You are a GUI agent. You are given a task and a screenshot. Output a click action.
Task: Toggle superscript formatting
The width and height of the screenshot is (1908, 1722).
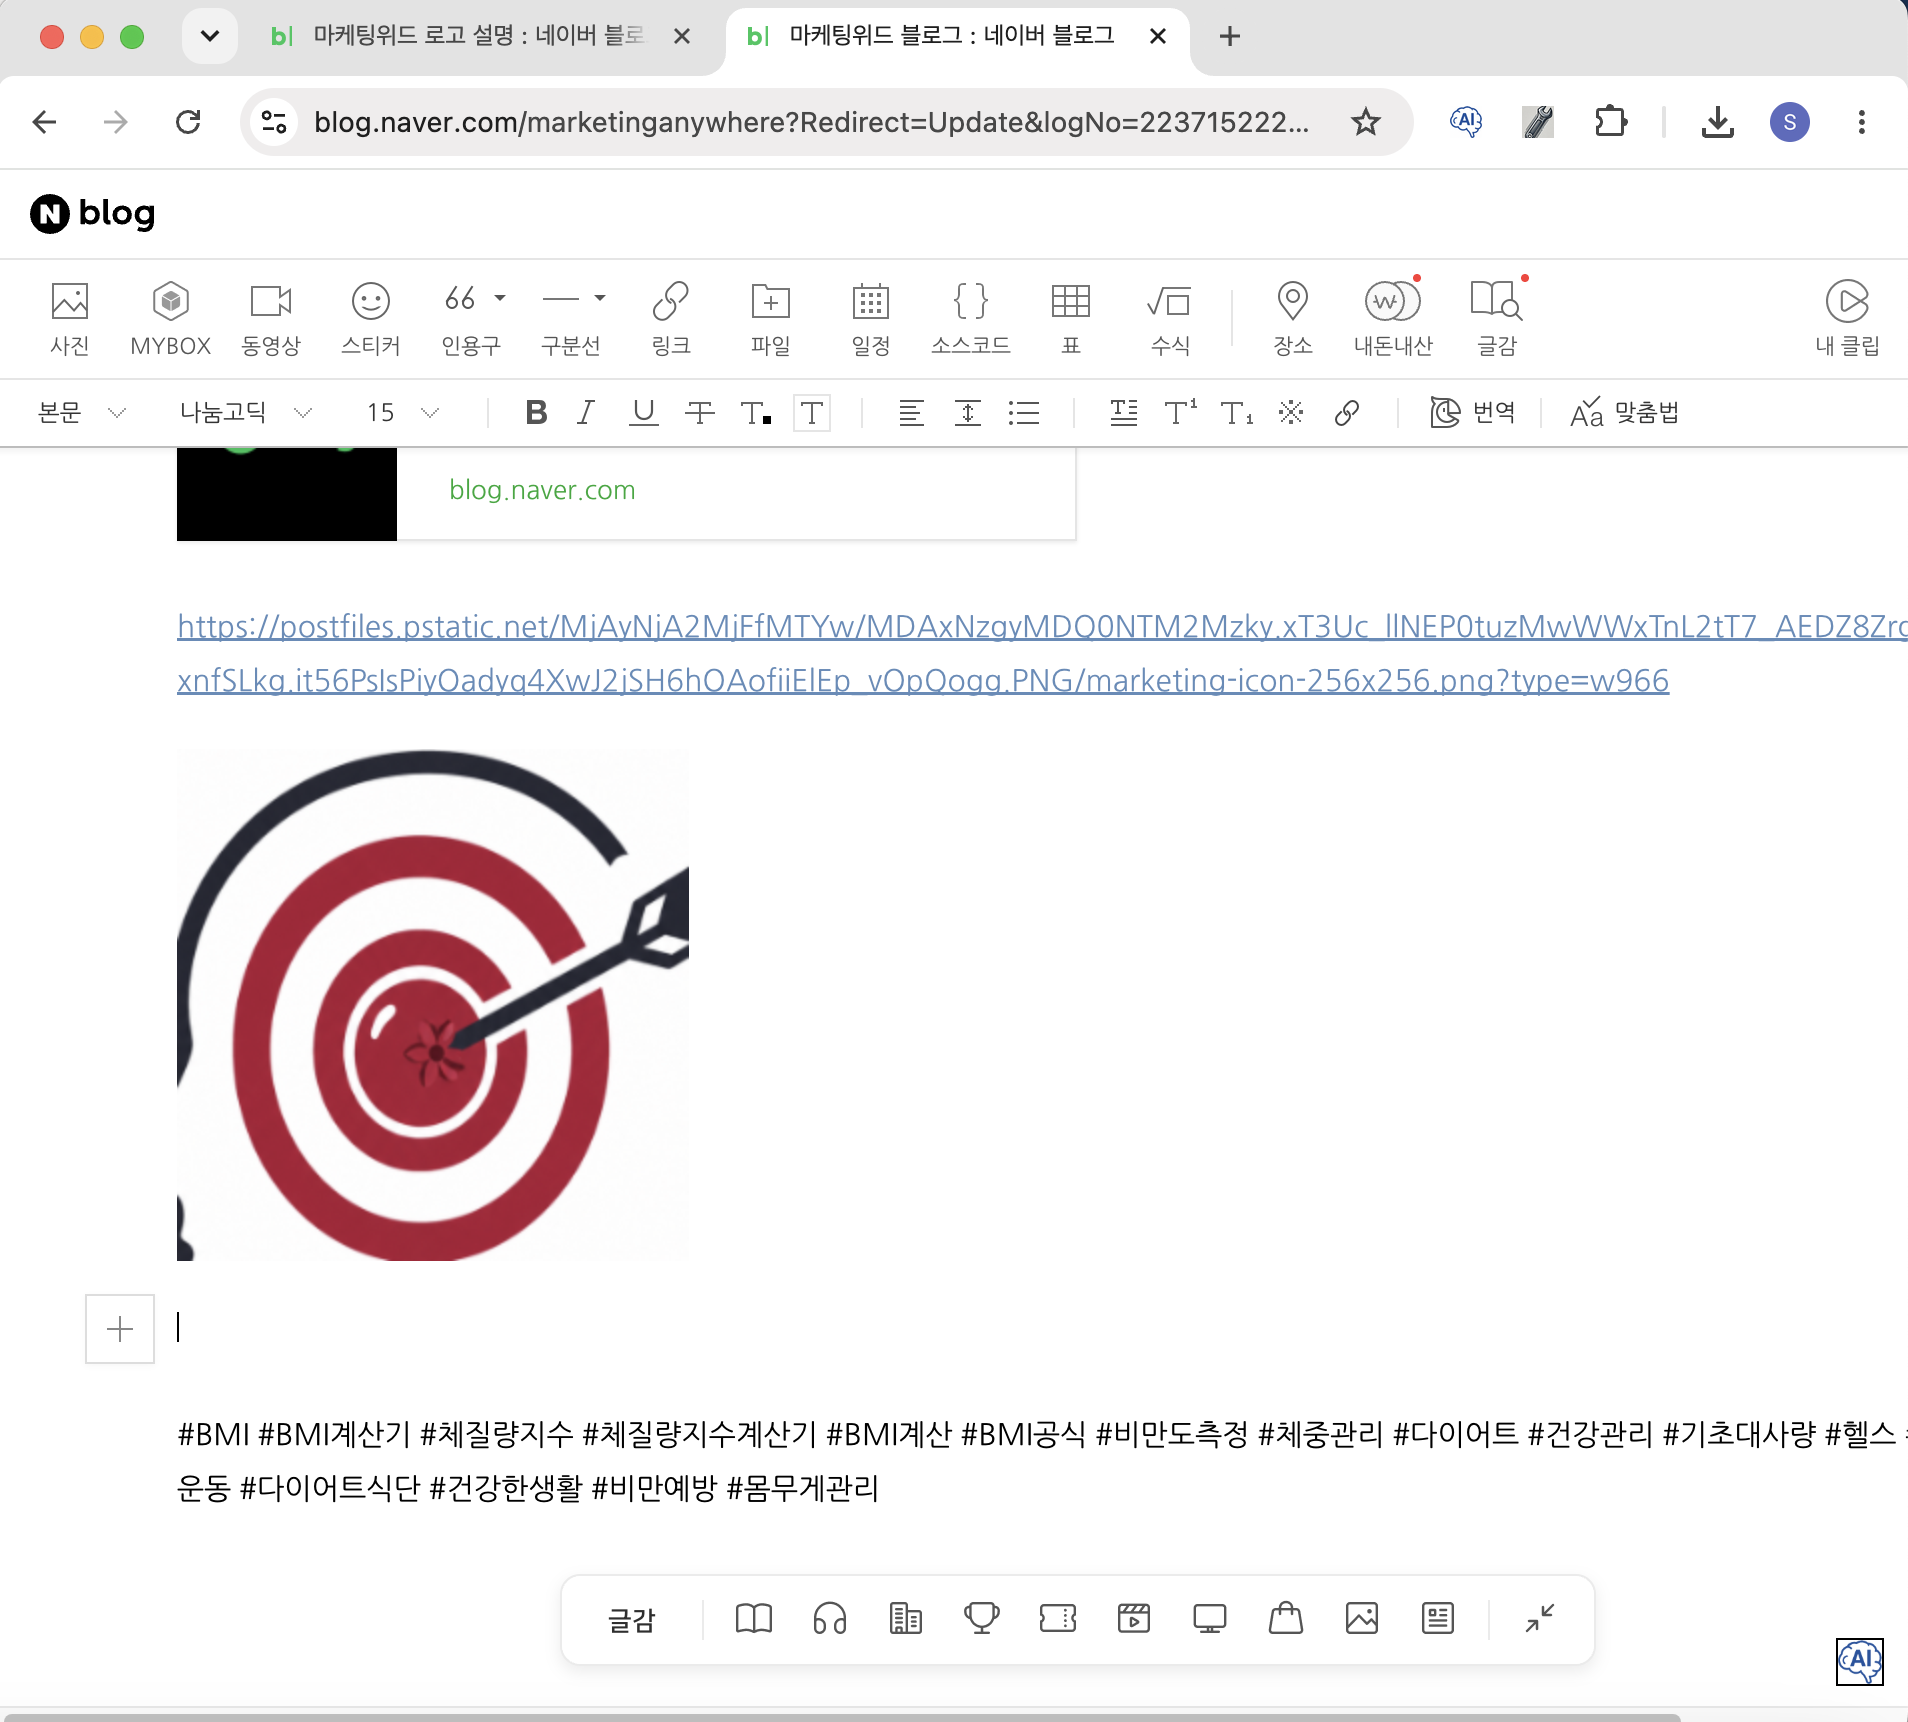click(x=1181, y=412)
